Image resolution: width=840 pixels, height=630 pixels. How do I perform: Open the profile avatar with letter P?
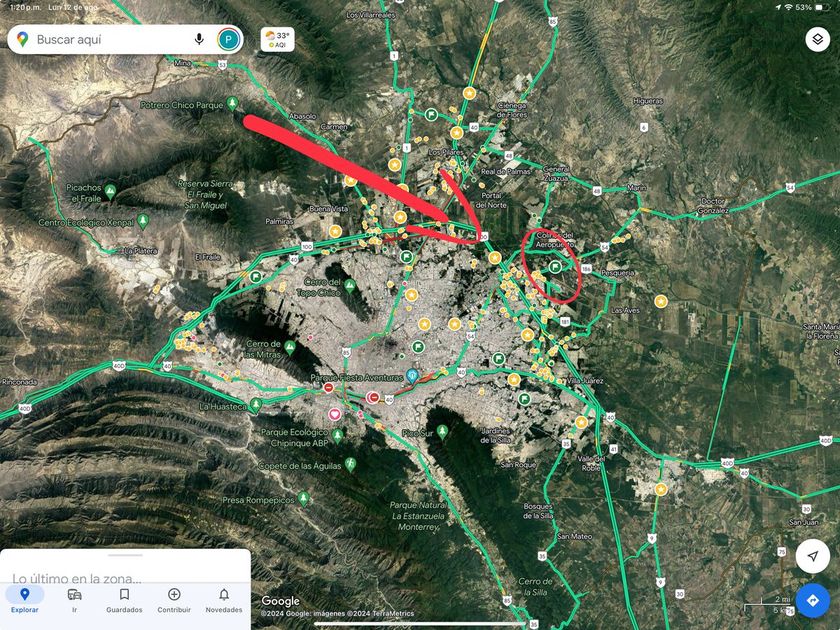click(x=229, y=40)
